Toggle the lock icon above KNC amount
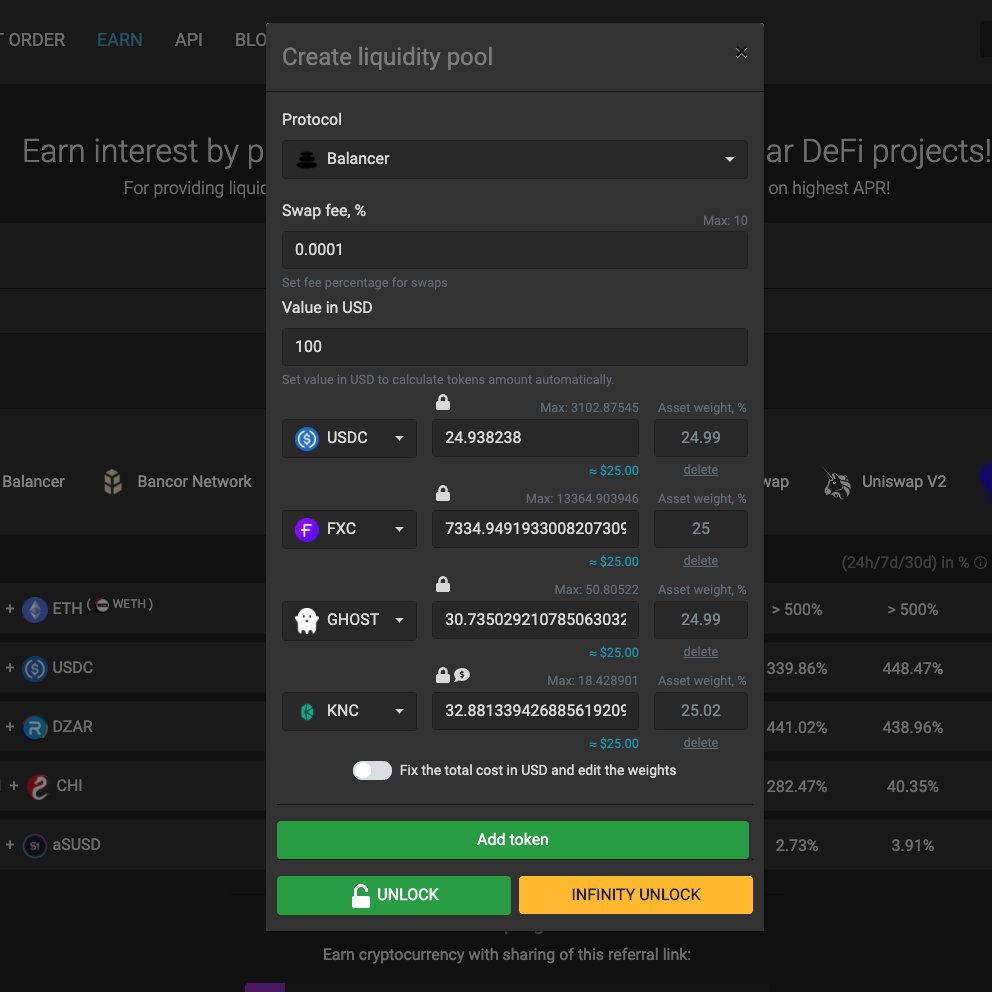 click(x=443, y=675)
